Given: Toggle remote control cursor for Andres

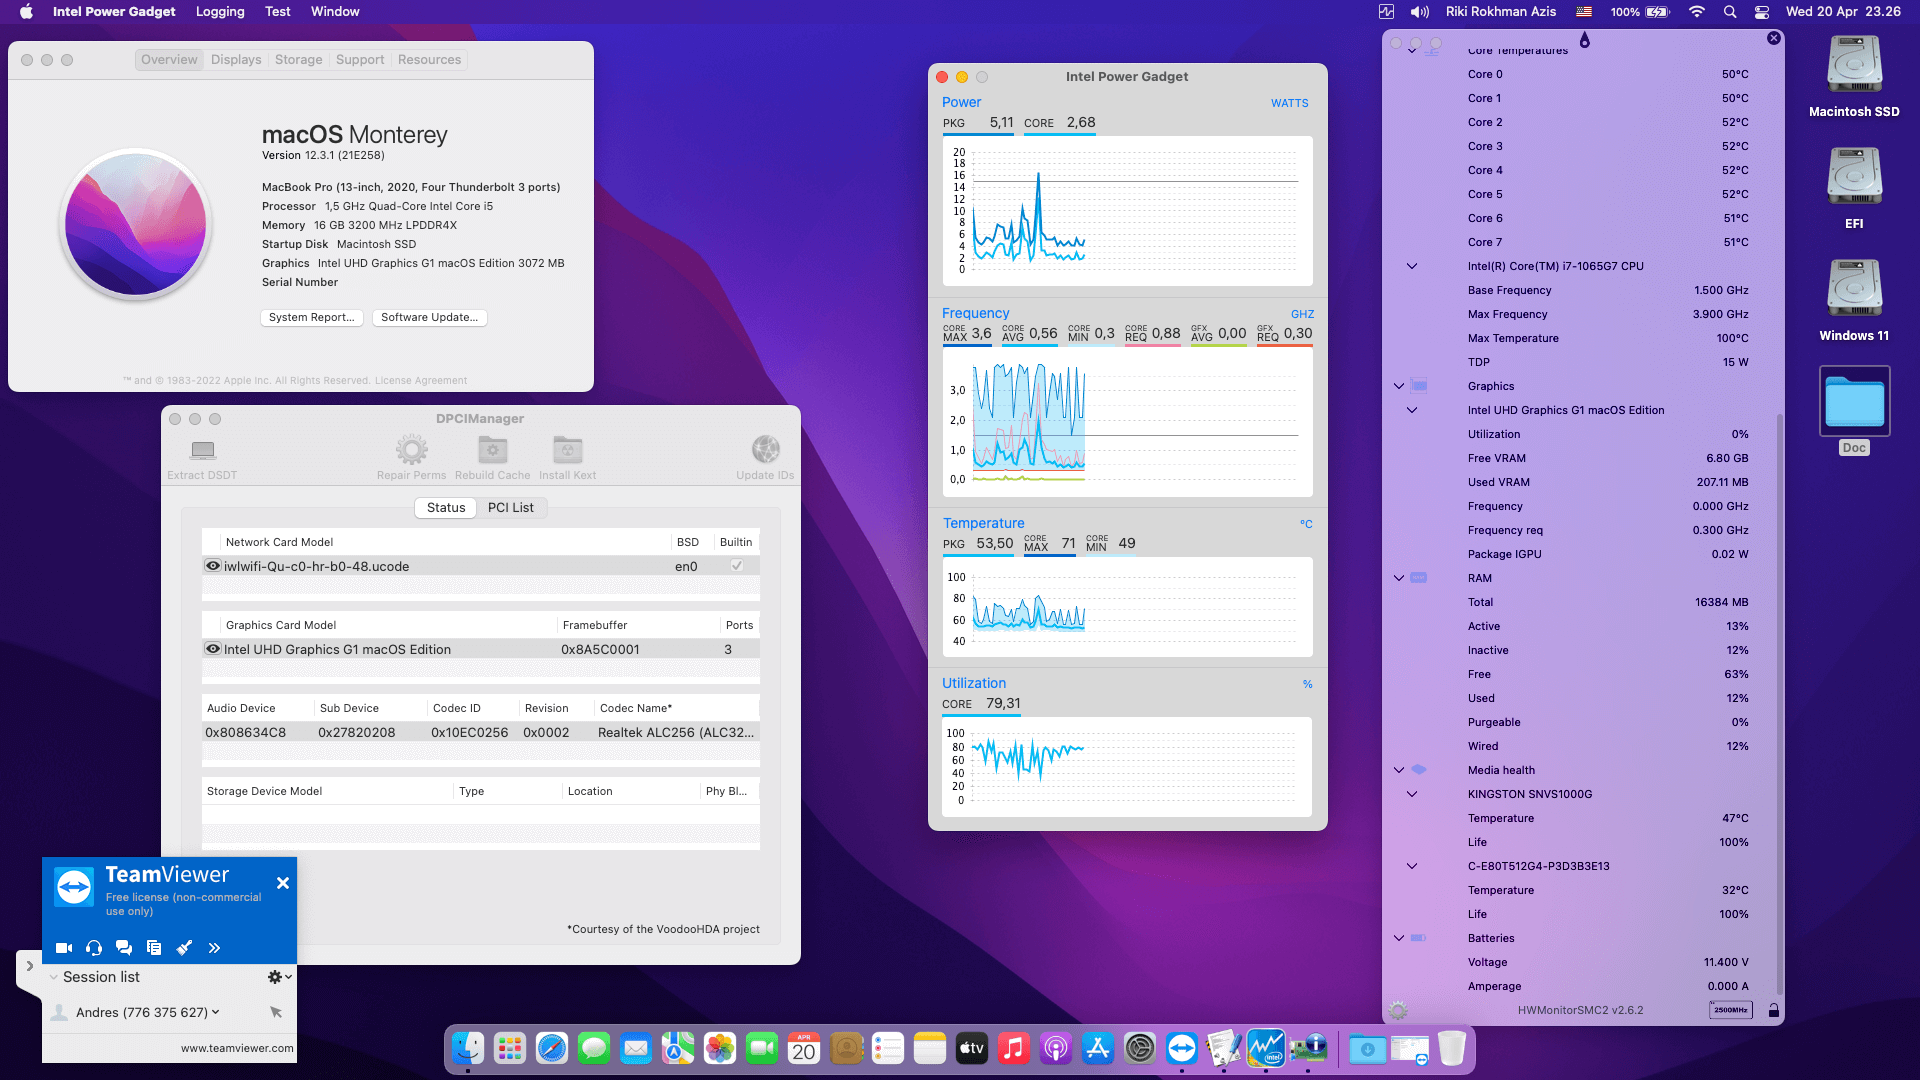Looking at the screenshot, I should click(x=276, y=1012).
